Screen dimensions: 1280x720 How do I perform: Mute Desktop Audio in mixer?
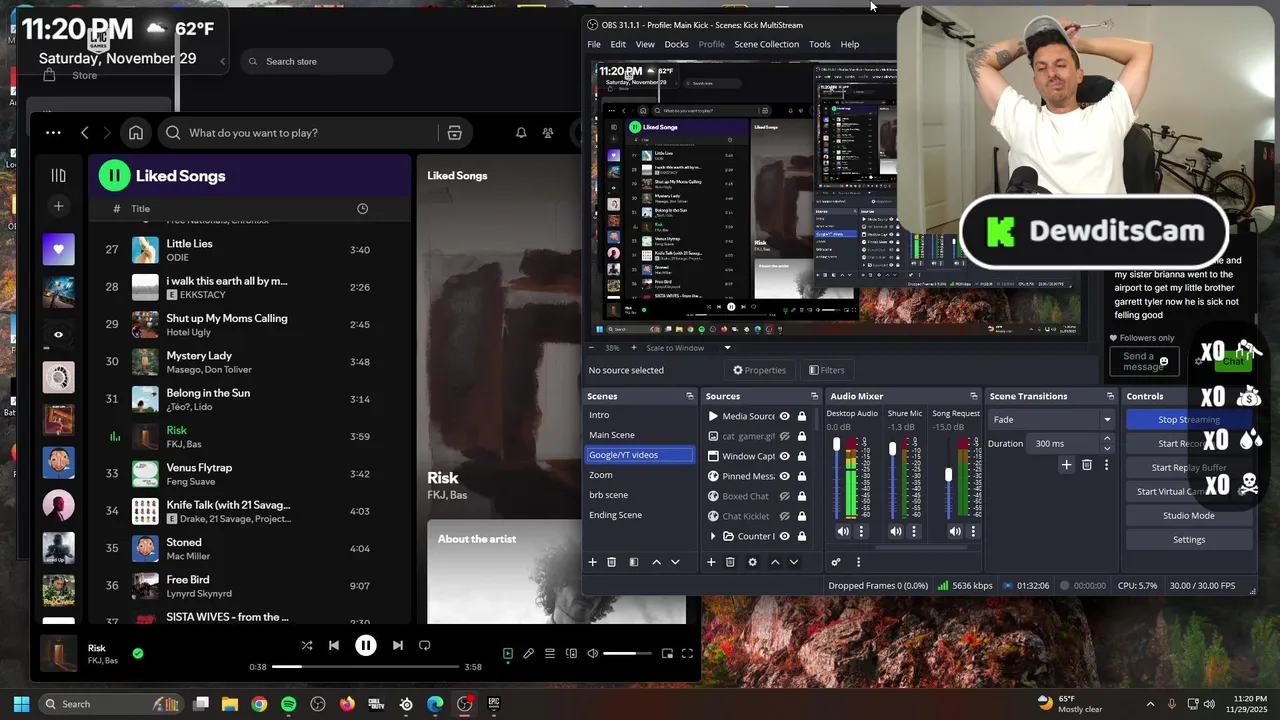pyautogui.click(x=843, y=532)
